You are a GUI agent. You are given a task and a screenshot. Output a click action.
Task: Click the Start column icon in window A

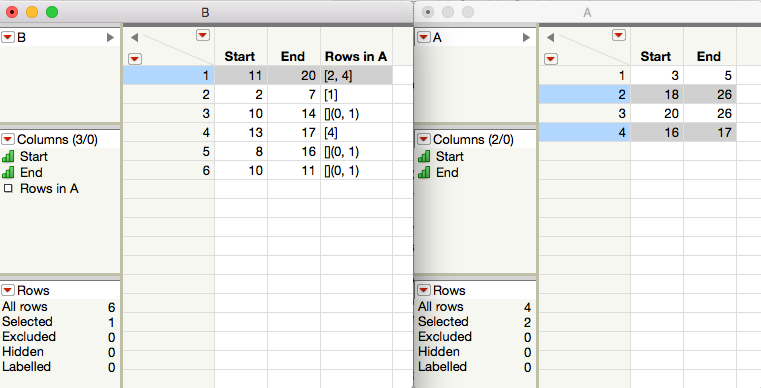(x=424, y=156)
